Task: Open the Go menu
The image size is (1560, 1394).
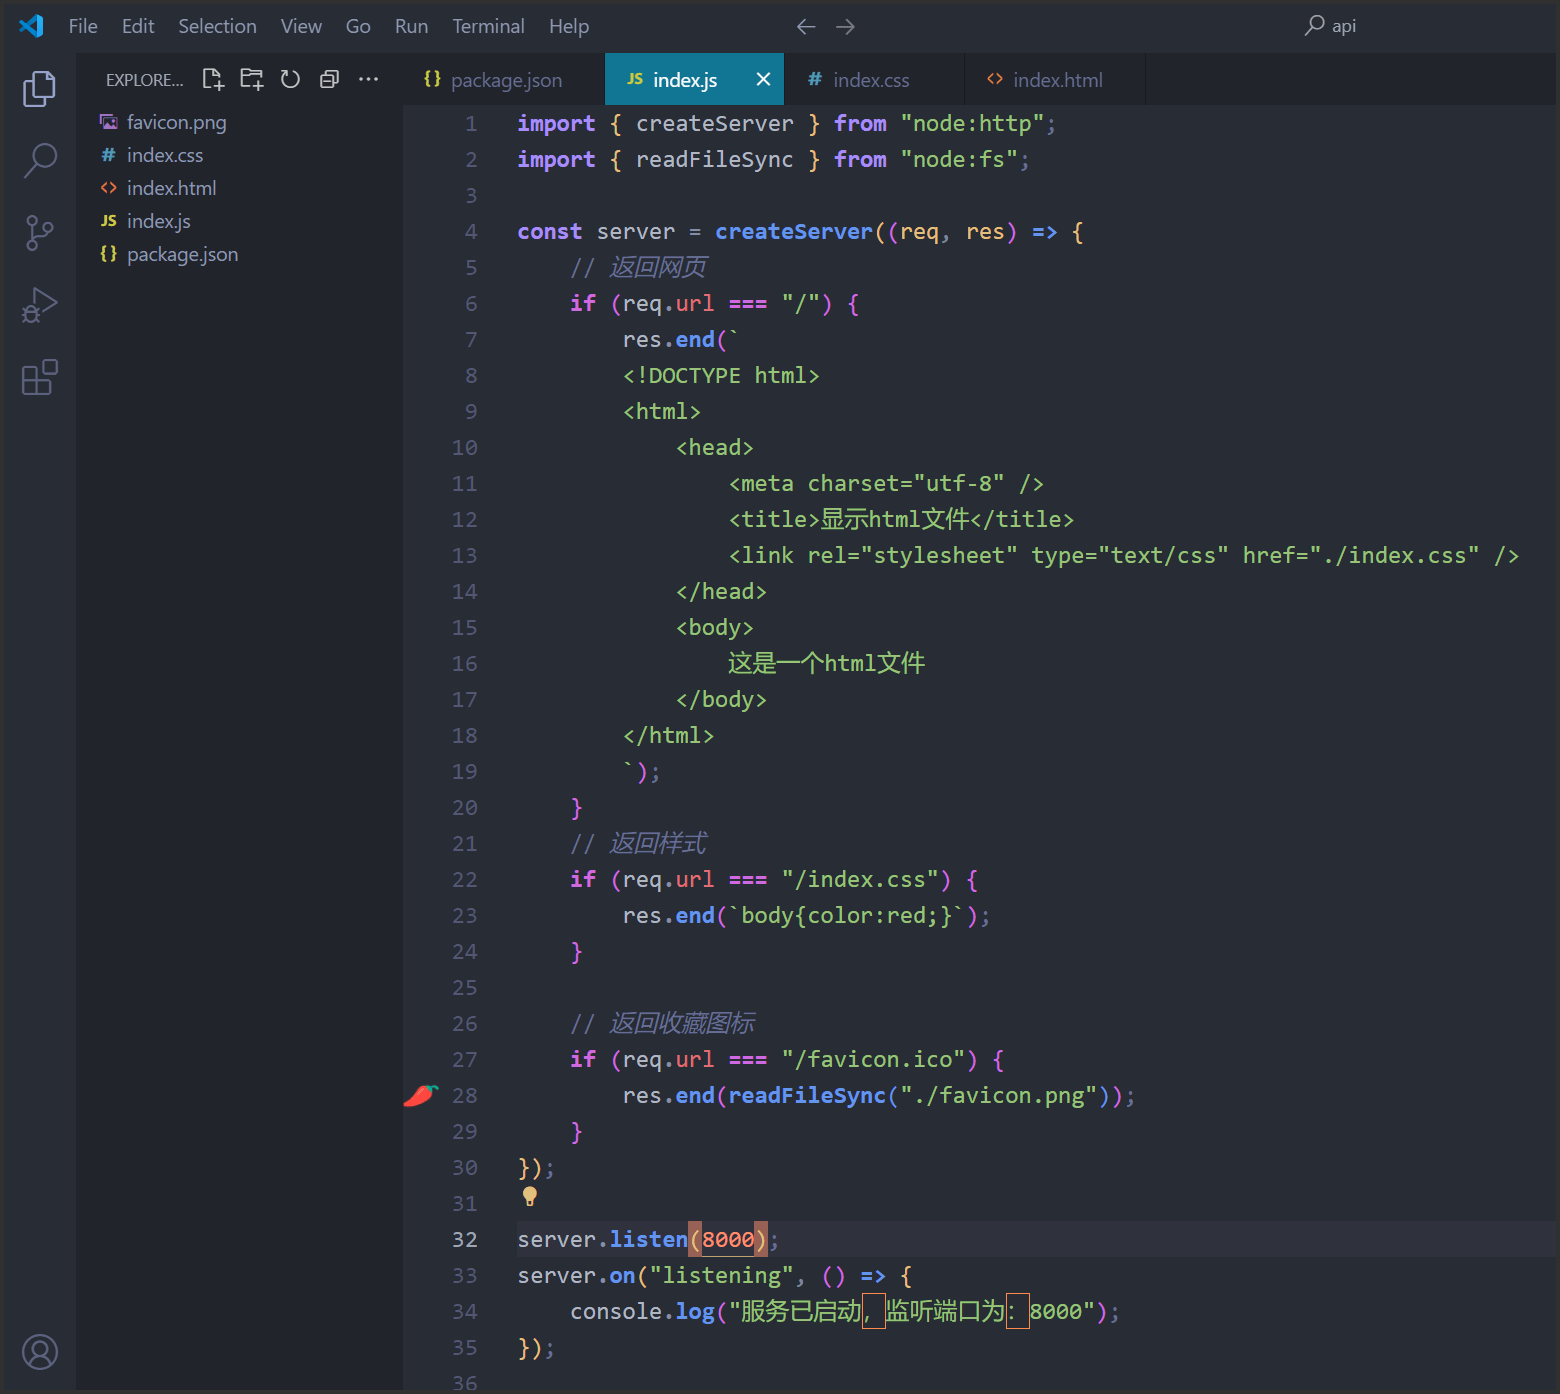Action: pos(358,26)
